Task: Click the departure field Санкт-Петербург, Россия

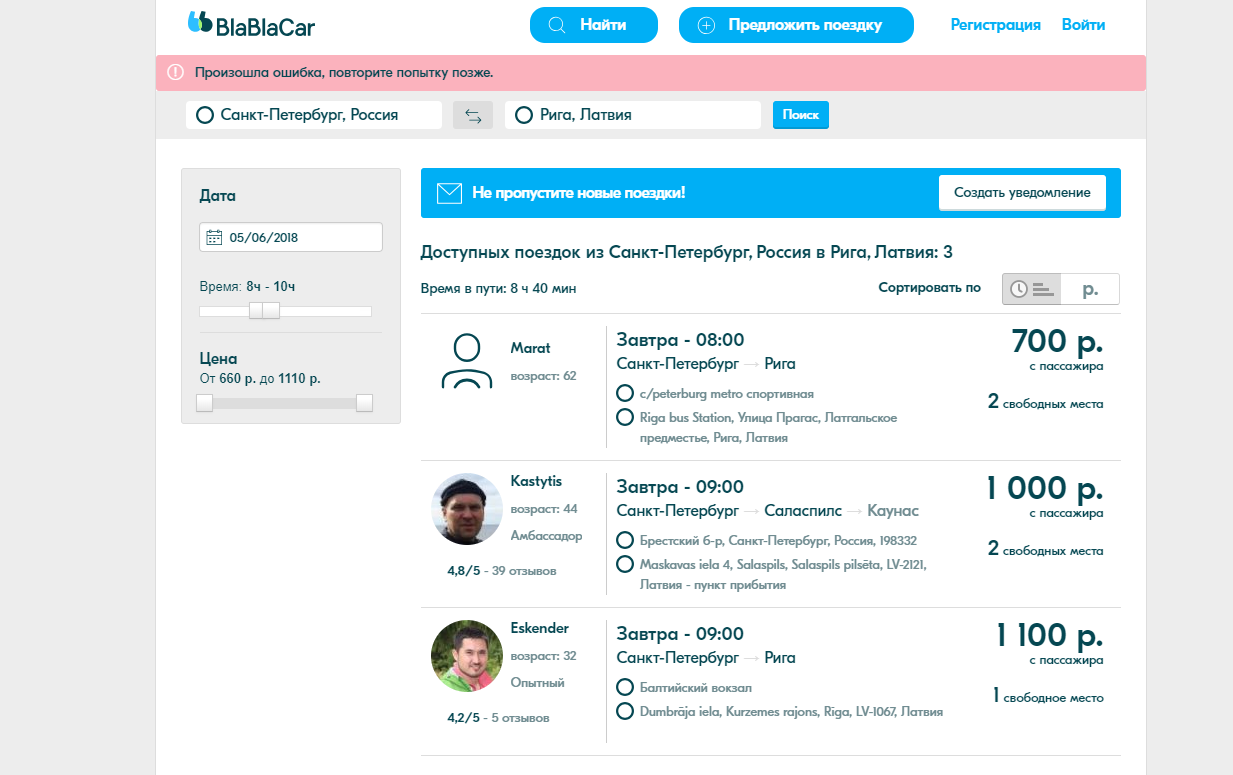Action: click(314, 115)
